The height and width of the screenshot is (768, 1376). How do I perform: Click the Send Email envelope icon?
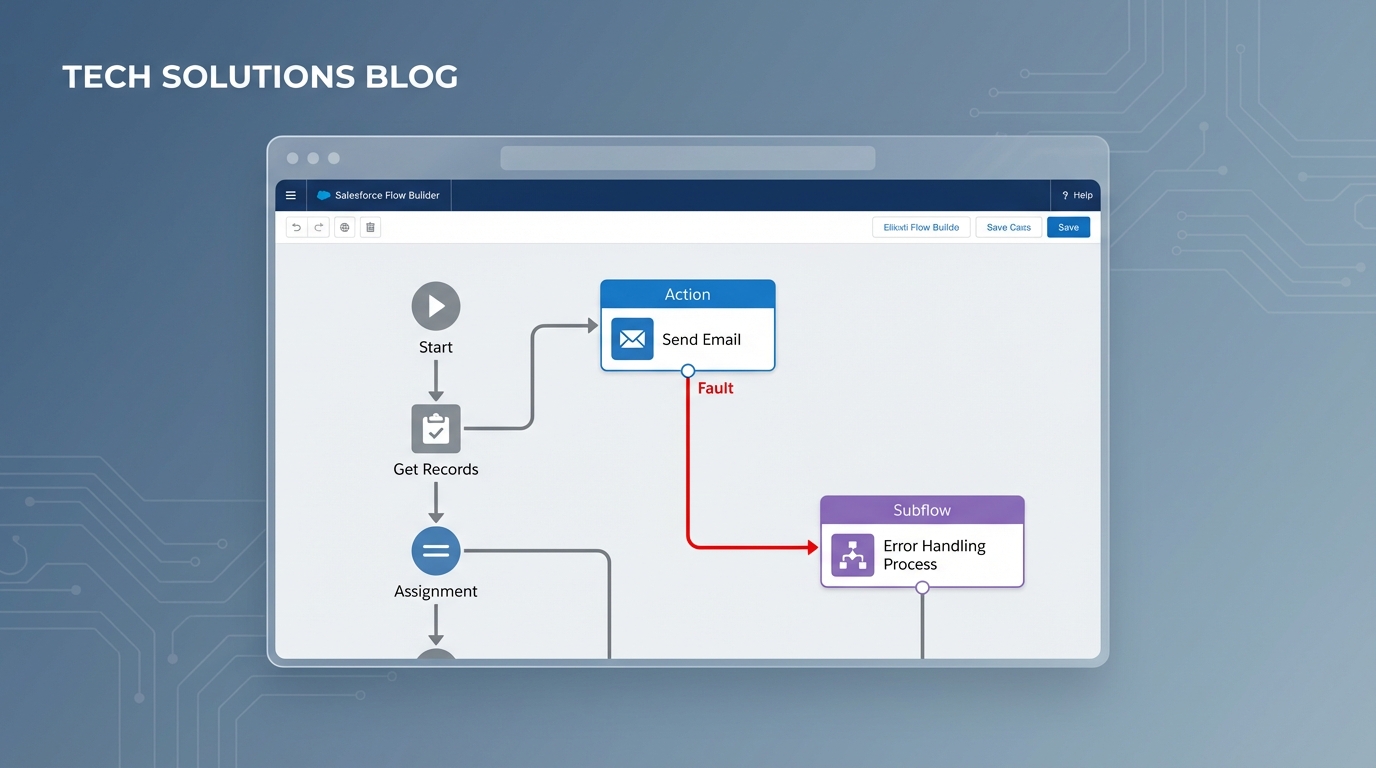631,339
